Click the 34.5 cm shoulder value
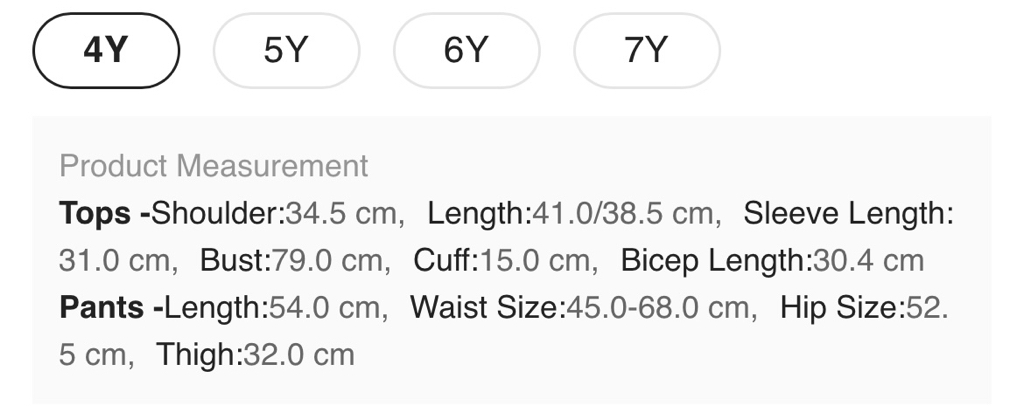The width and height of the screenshot is (1024, 406). (x=344, y=213)
